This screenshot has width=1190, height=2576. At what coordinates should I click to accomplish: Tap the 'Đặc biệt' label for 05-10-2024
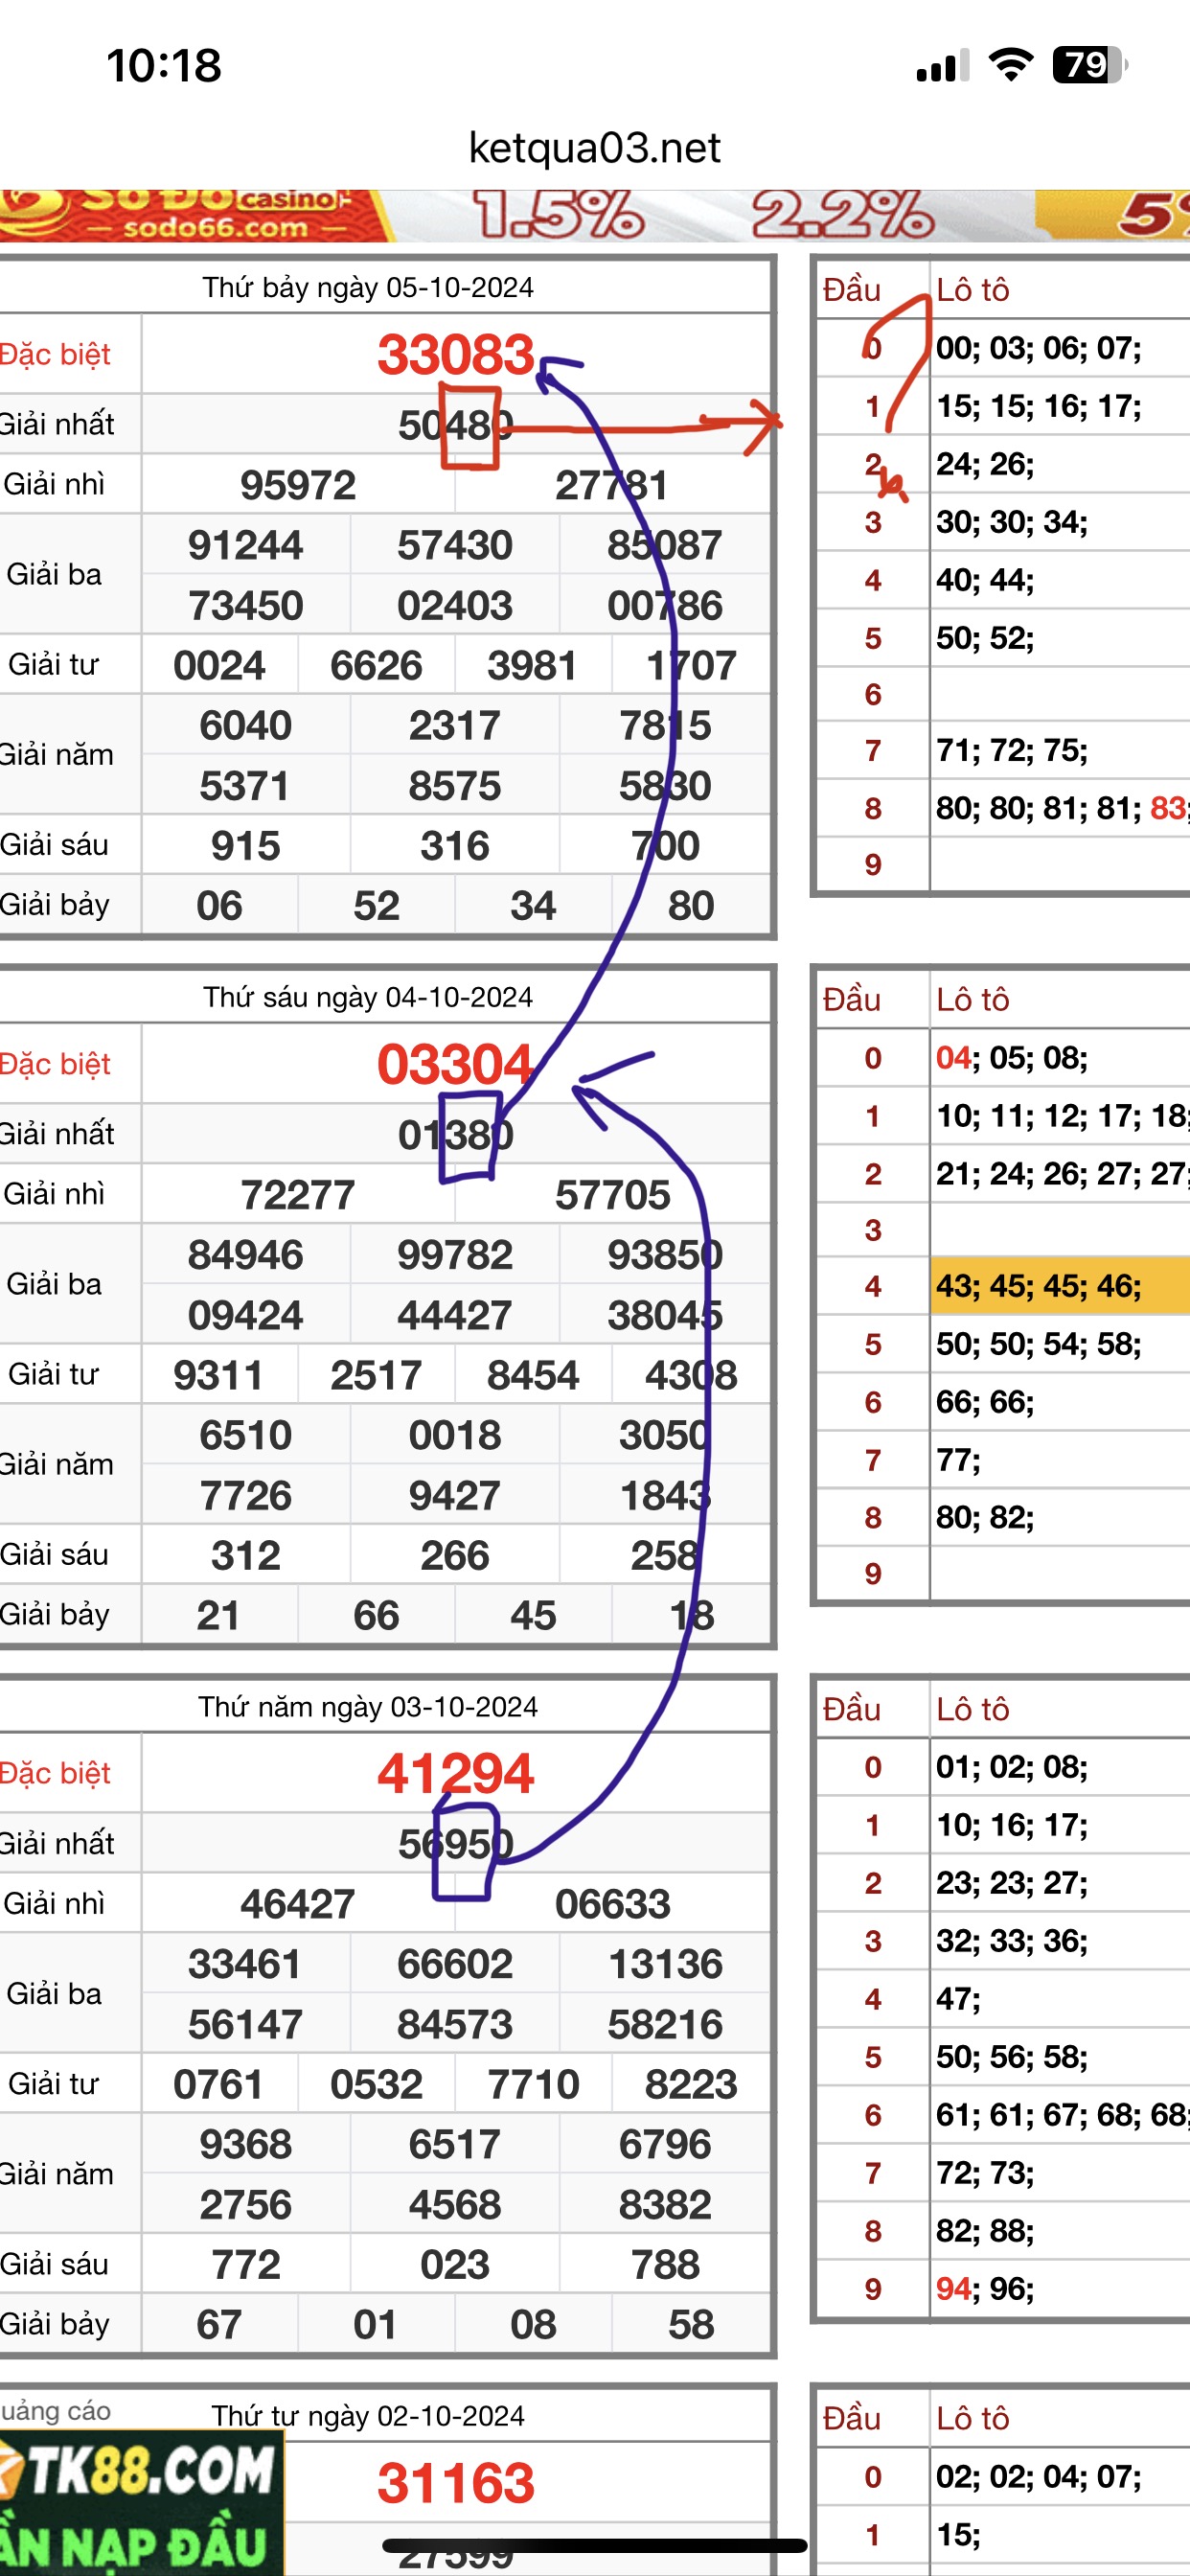(56, 355)
